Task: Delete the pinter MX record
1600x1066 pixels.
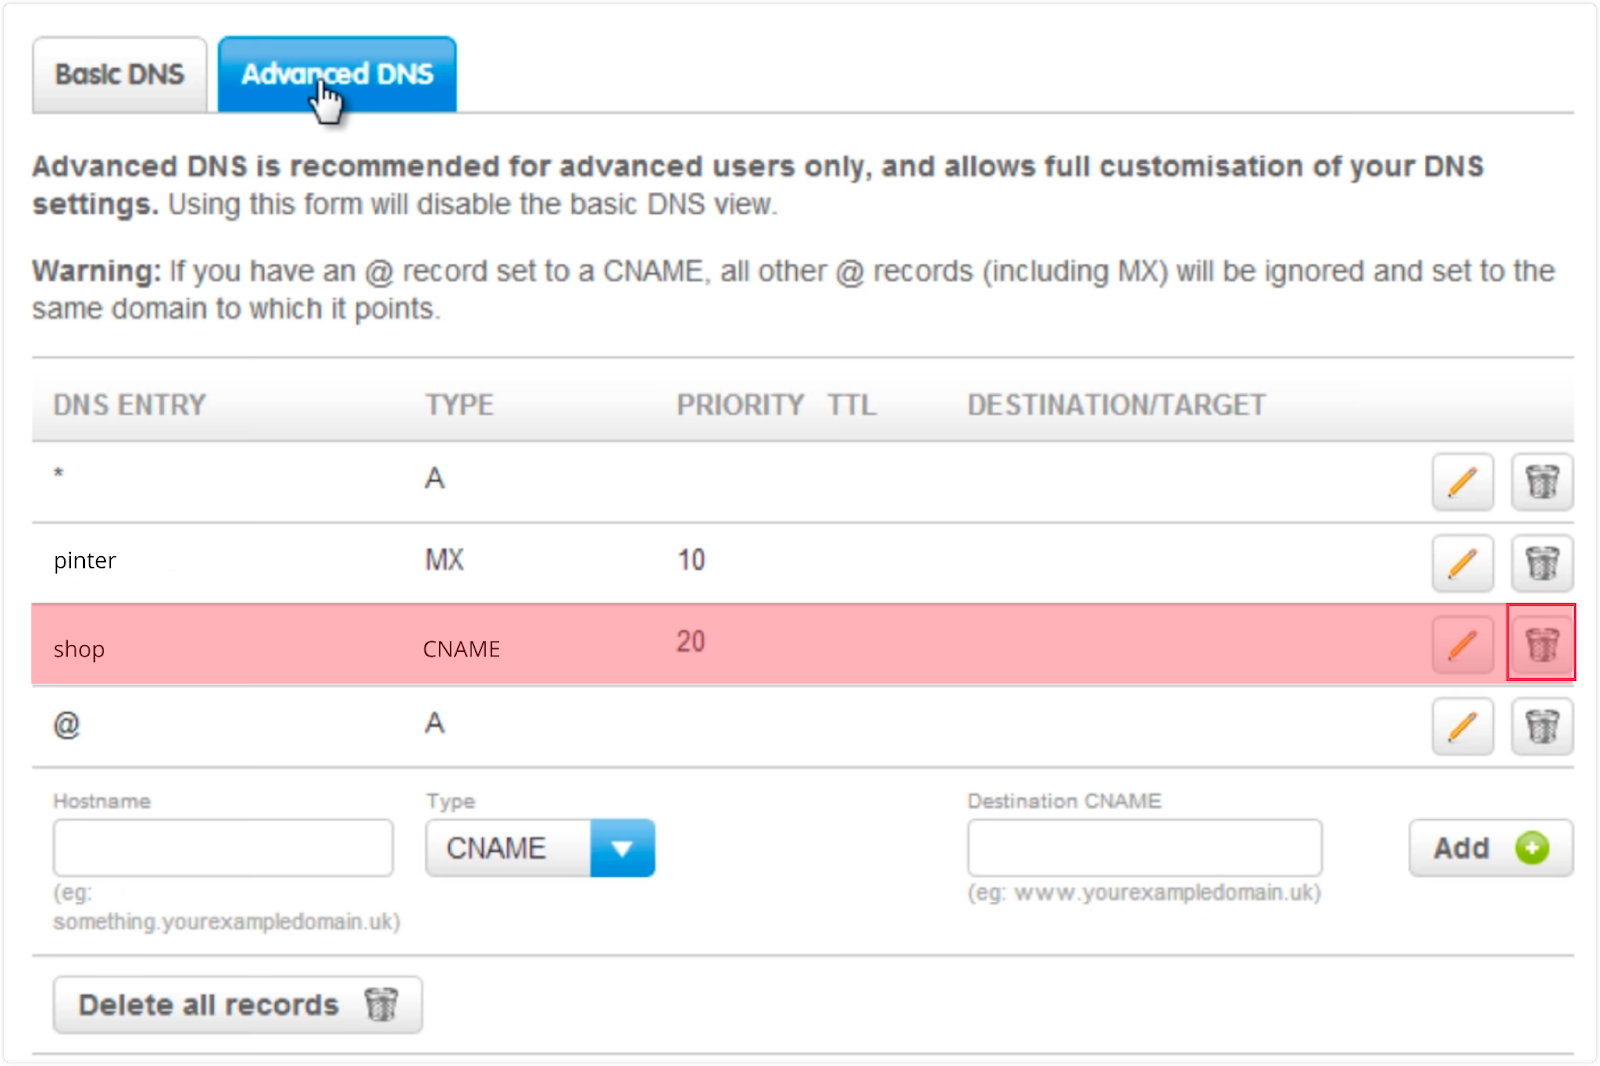Action: pyautogui.click(x=1542, y=563)
